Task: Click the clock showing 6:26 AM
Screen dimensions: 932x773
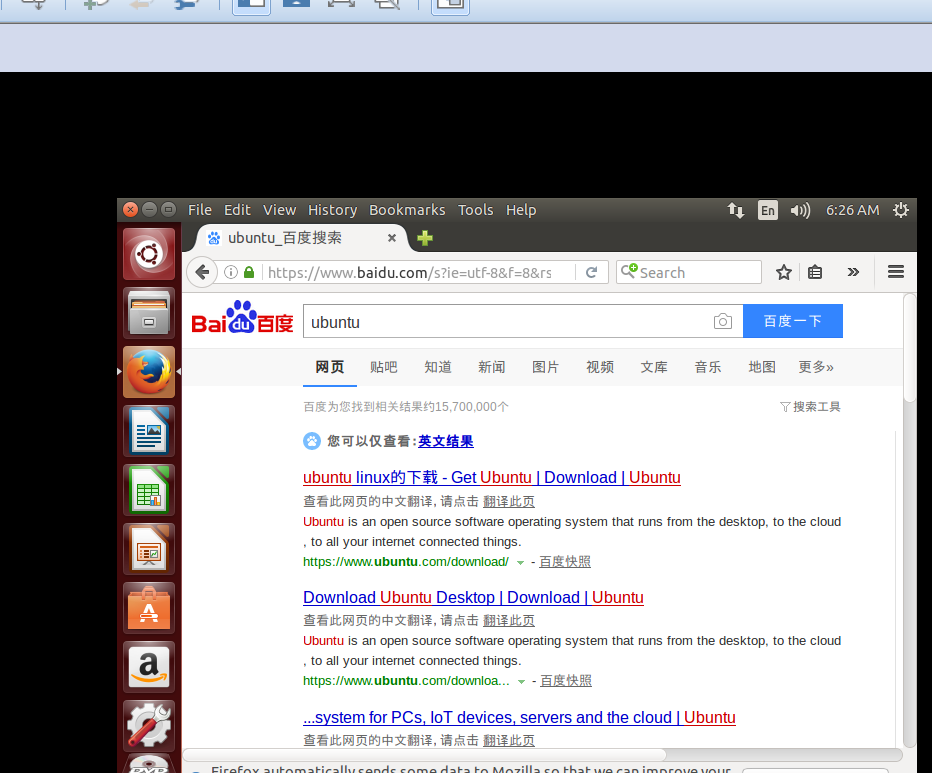Action: coord(852,210)
